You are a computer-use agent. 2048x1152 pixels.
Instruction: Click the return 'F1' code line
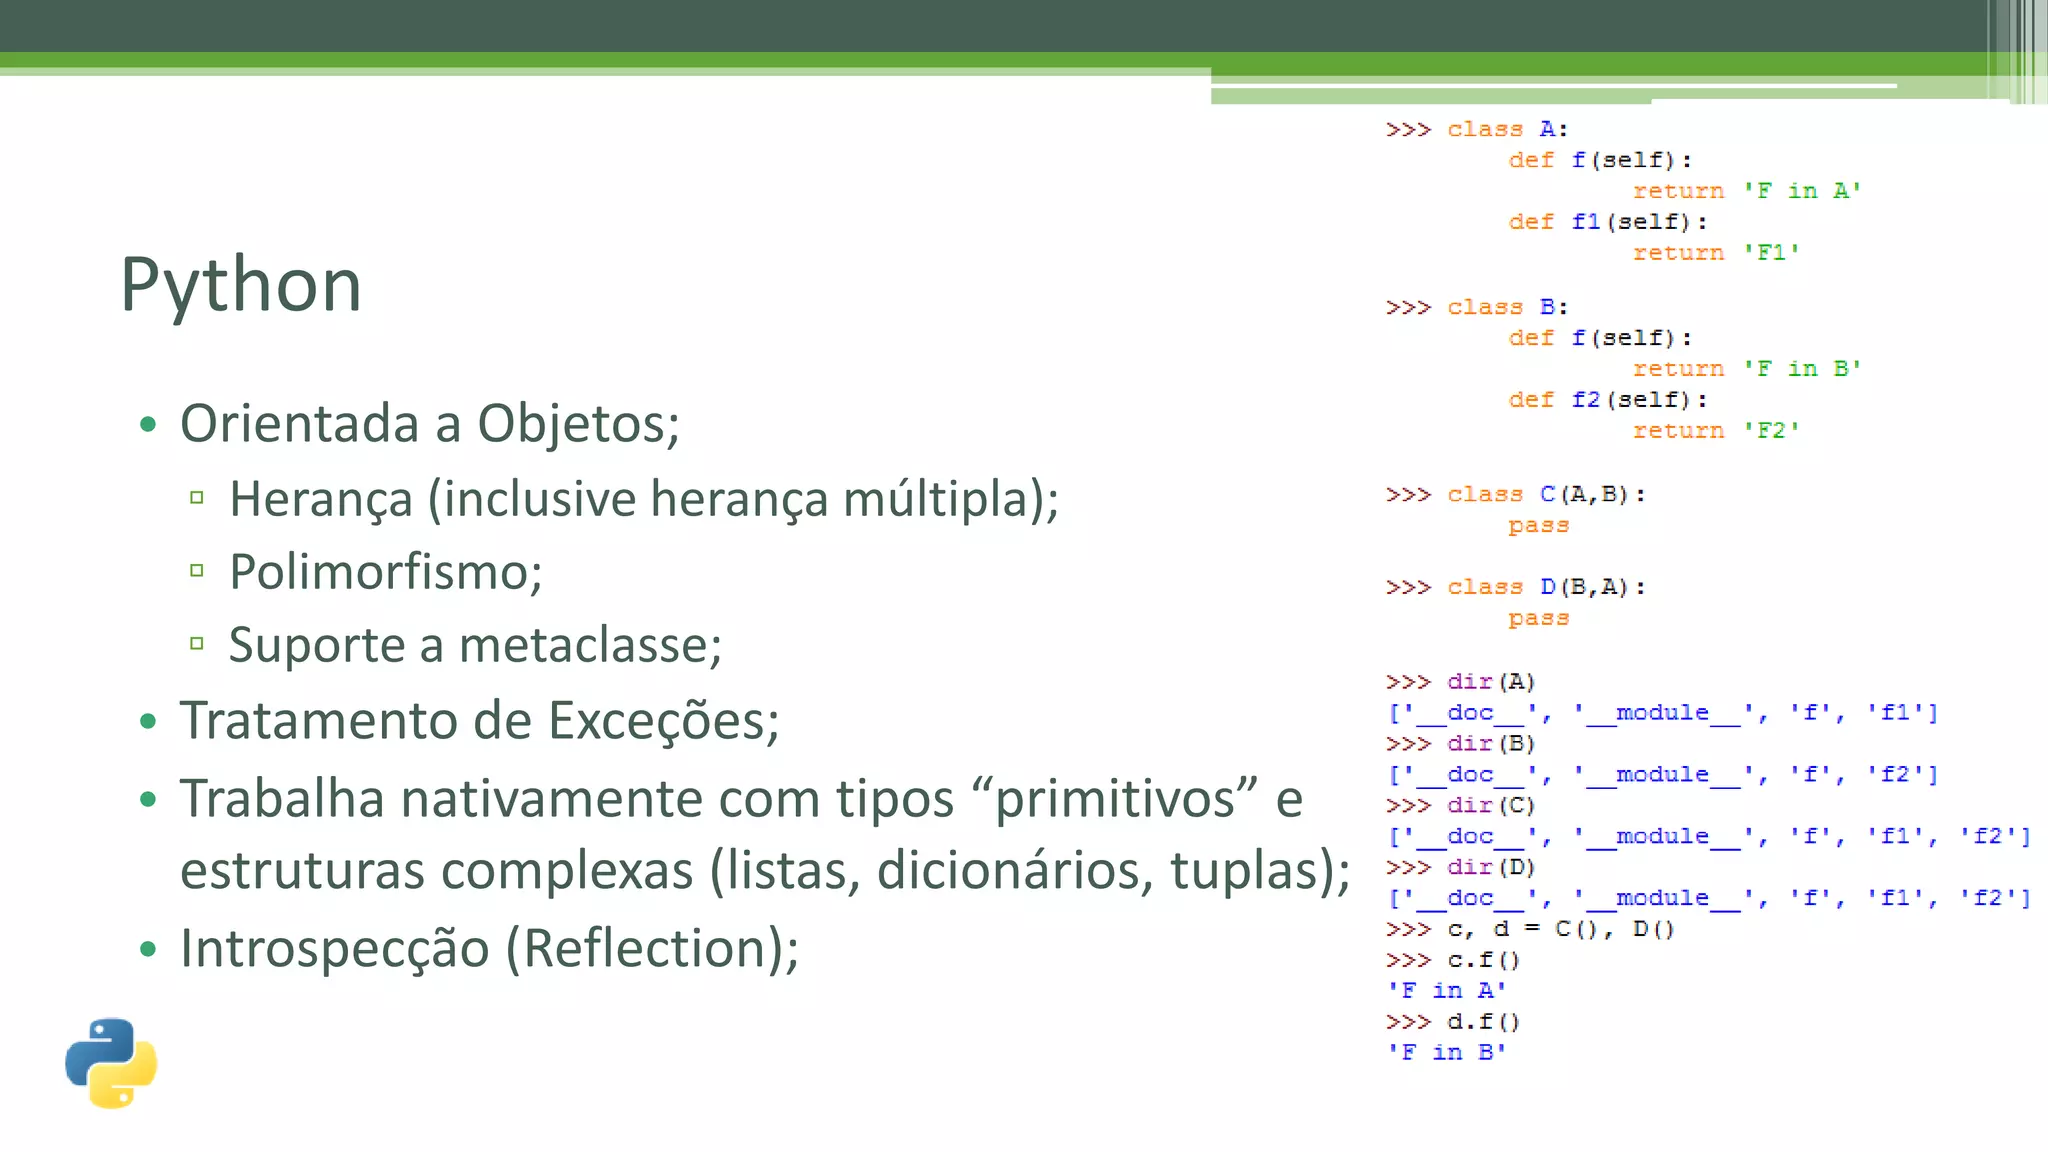(1716, 253)
